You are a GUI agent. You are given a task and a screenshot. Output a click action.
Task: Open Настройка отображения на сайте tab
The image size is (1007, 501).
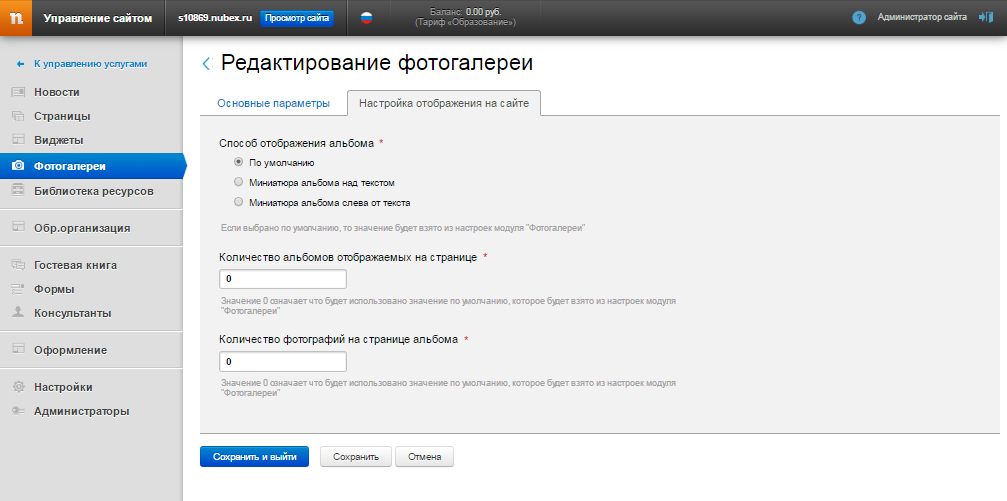pos(444,103)
